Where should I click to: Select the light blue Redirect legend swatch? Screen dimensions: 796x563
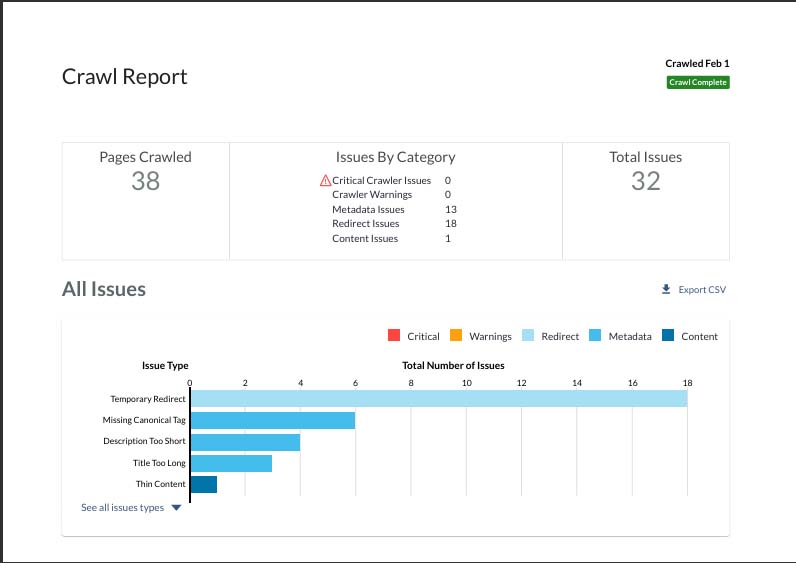tap(528, 335)
